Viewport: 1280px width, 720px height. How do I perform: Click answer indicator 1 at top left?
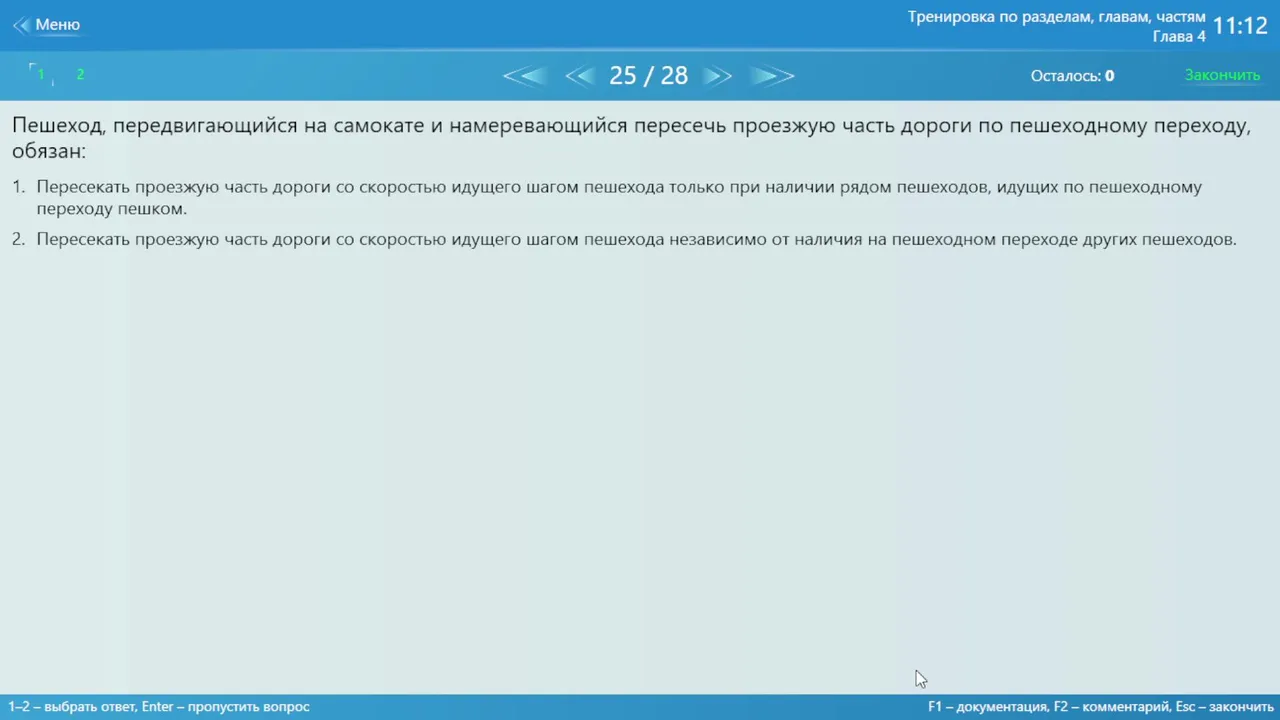click(41, 74)
